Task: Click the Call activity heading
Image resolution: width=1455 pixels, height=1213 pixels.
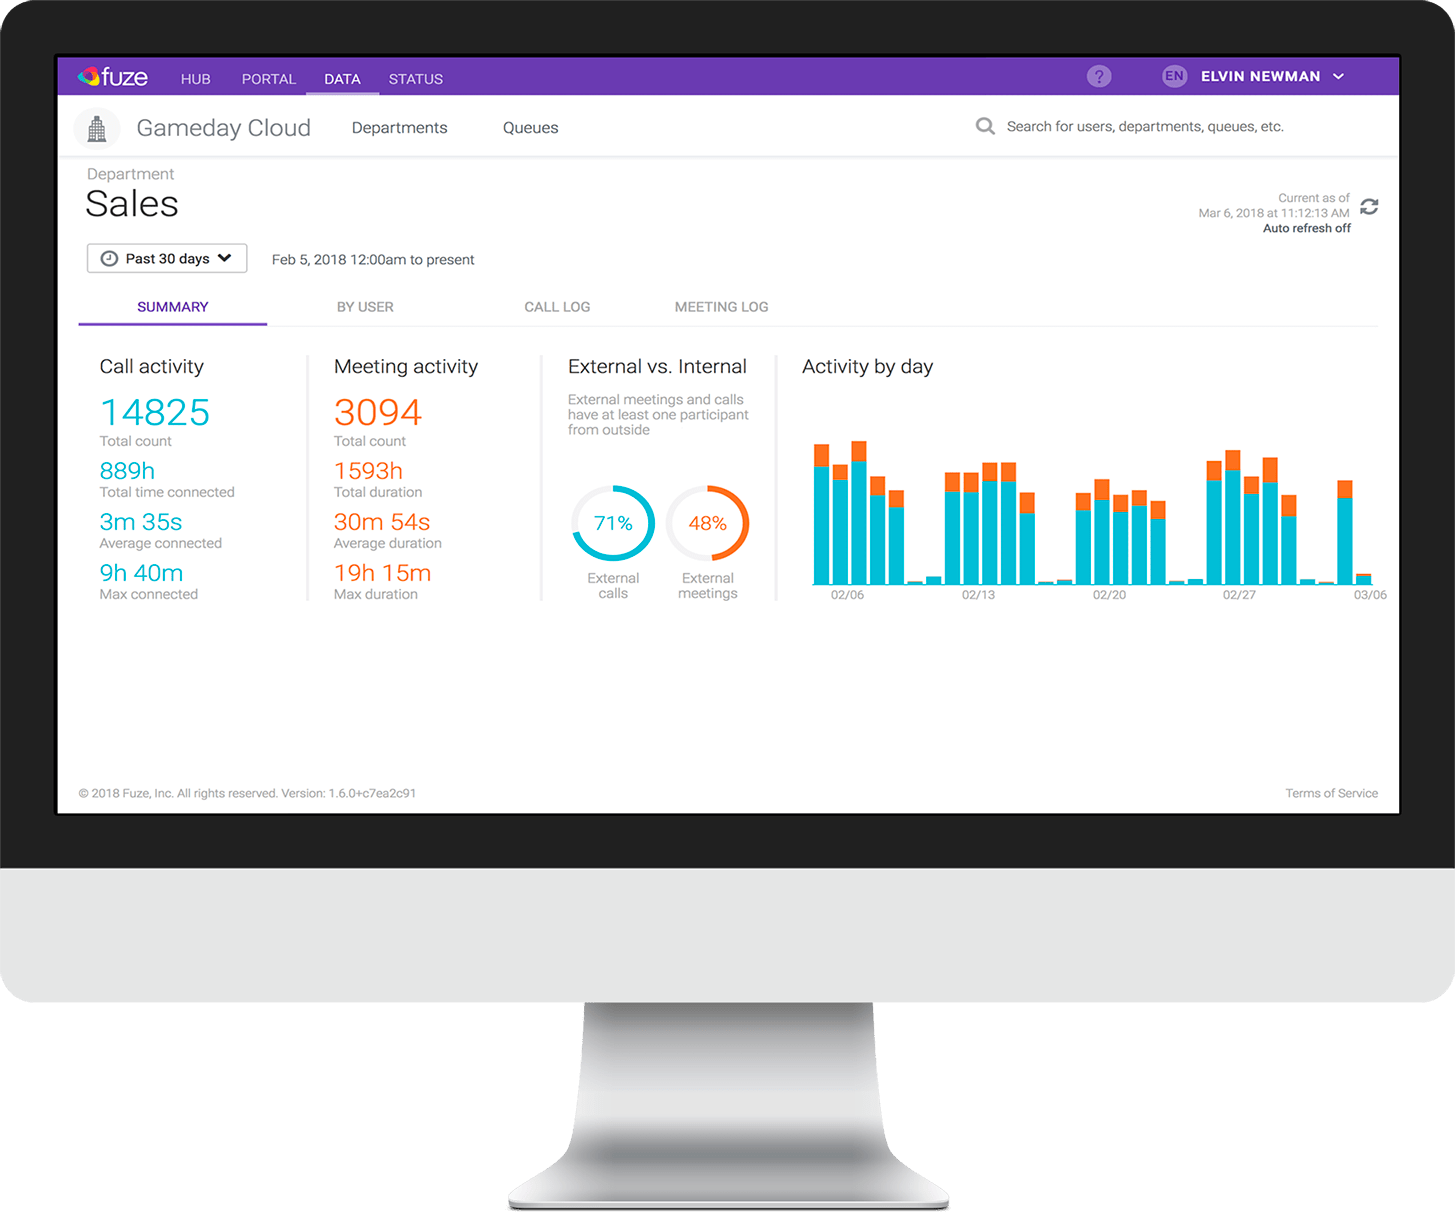Action: pyautogui.click(x=151, y=367)
